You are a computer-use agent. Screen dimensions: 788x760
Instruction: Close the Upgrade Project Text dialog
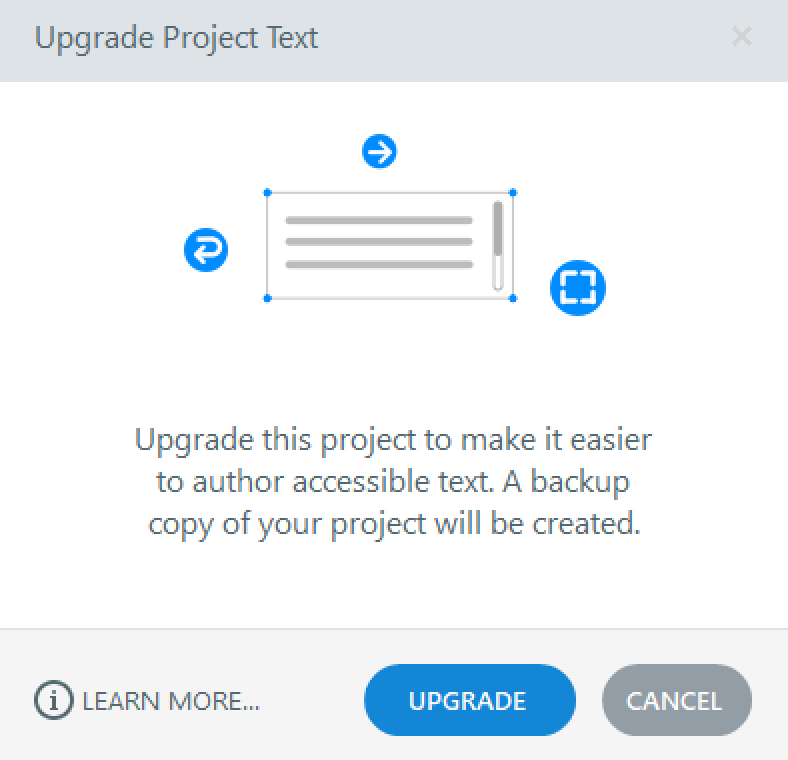coord(742,38)
